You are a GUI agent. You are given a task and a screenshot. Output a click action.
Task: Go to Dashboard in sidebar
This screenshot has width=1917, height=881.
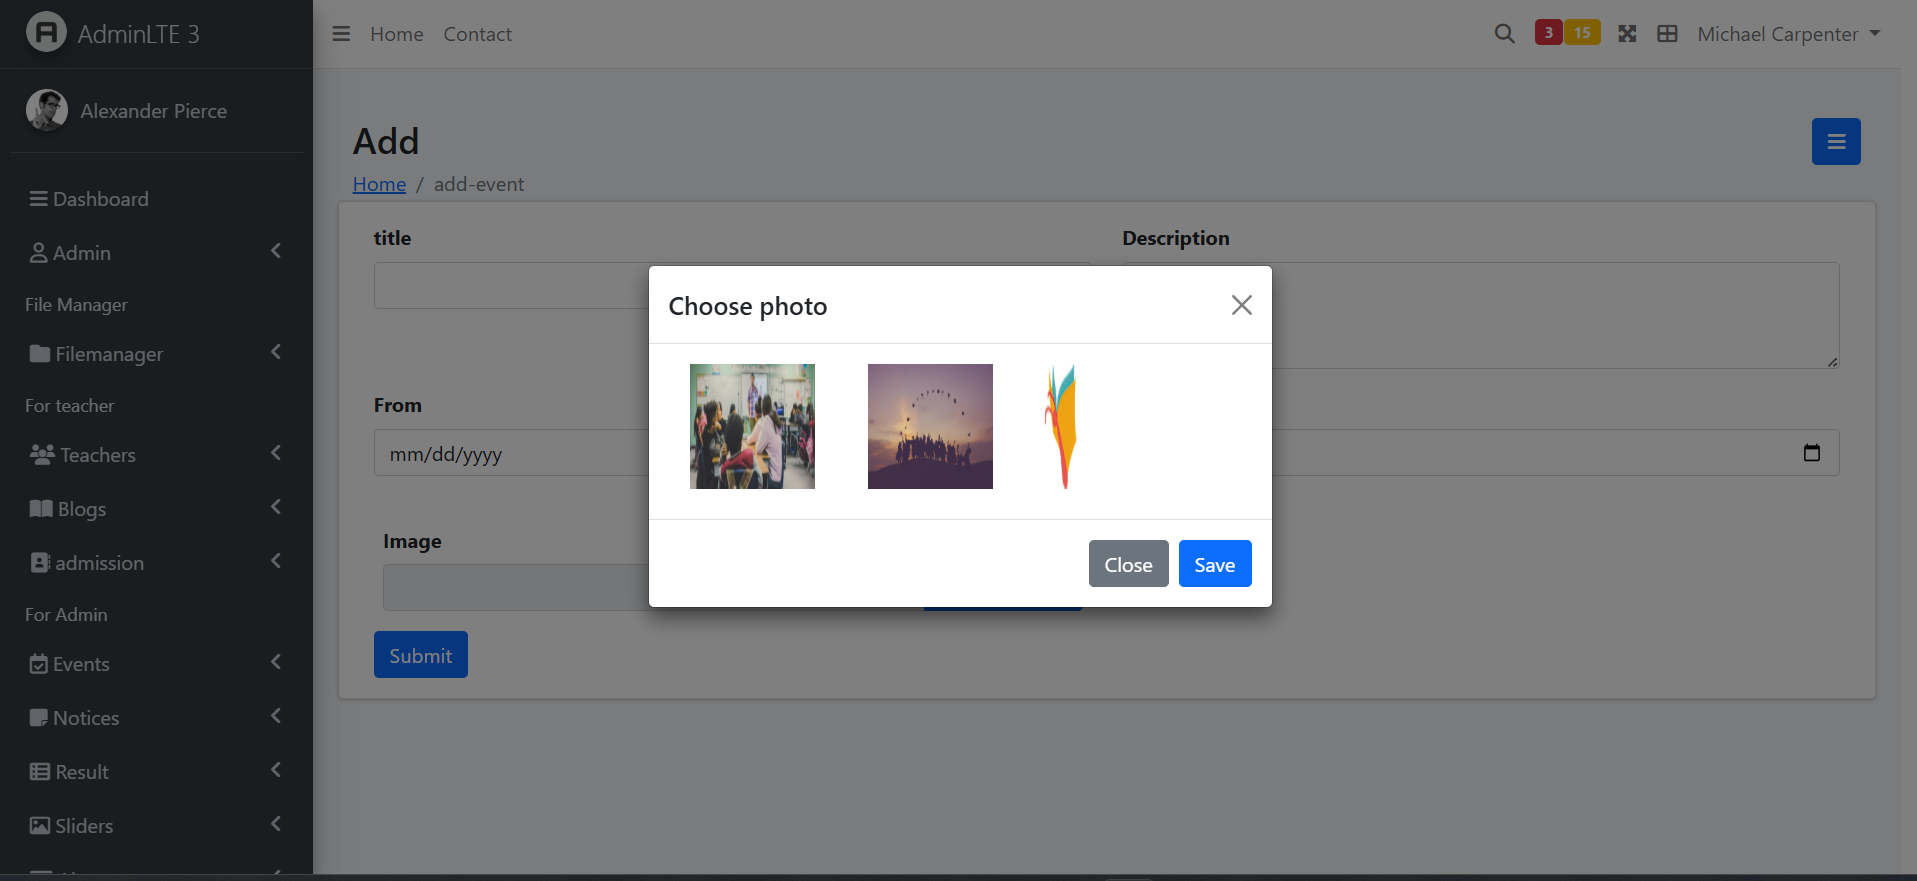click(x=156, y=199)
